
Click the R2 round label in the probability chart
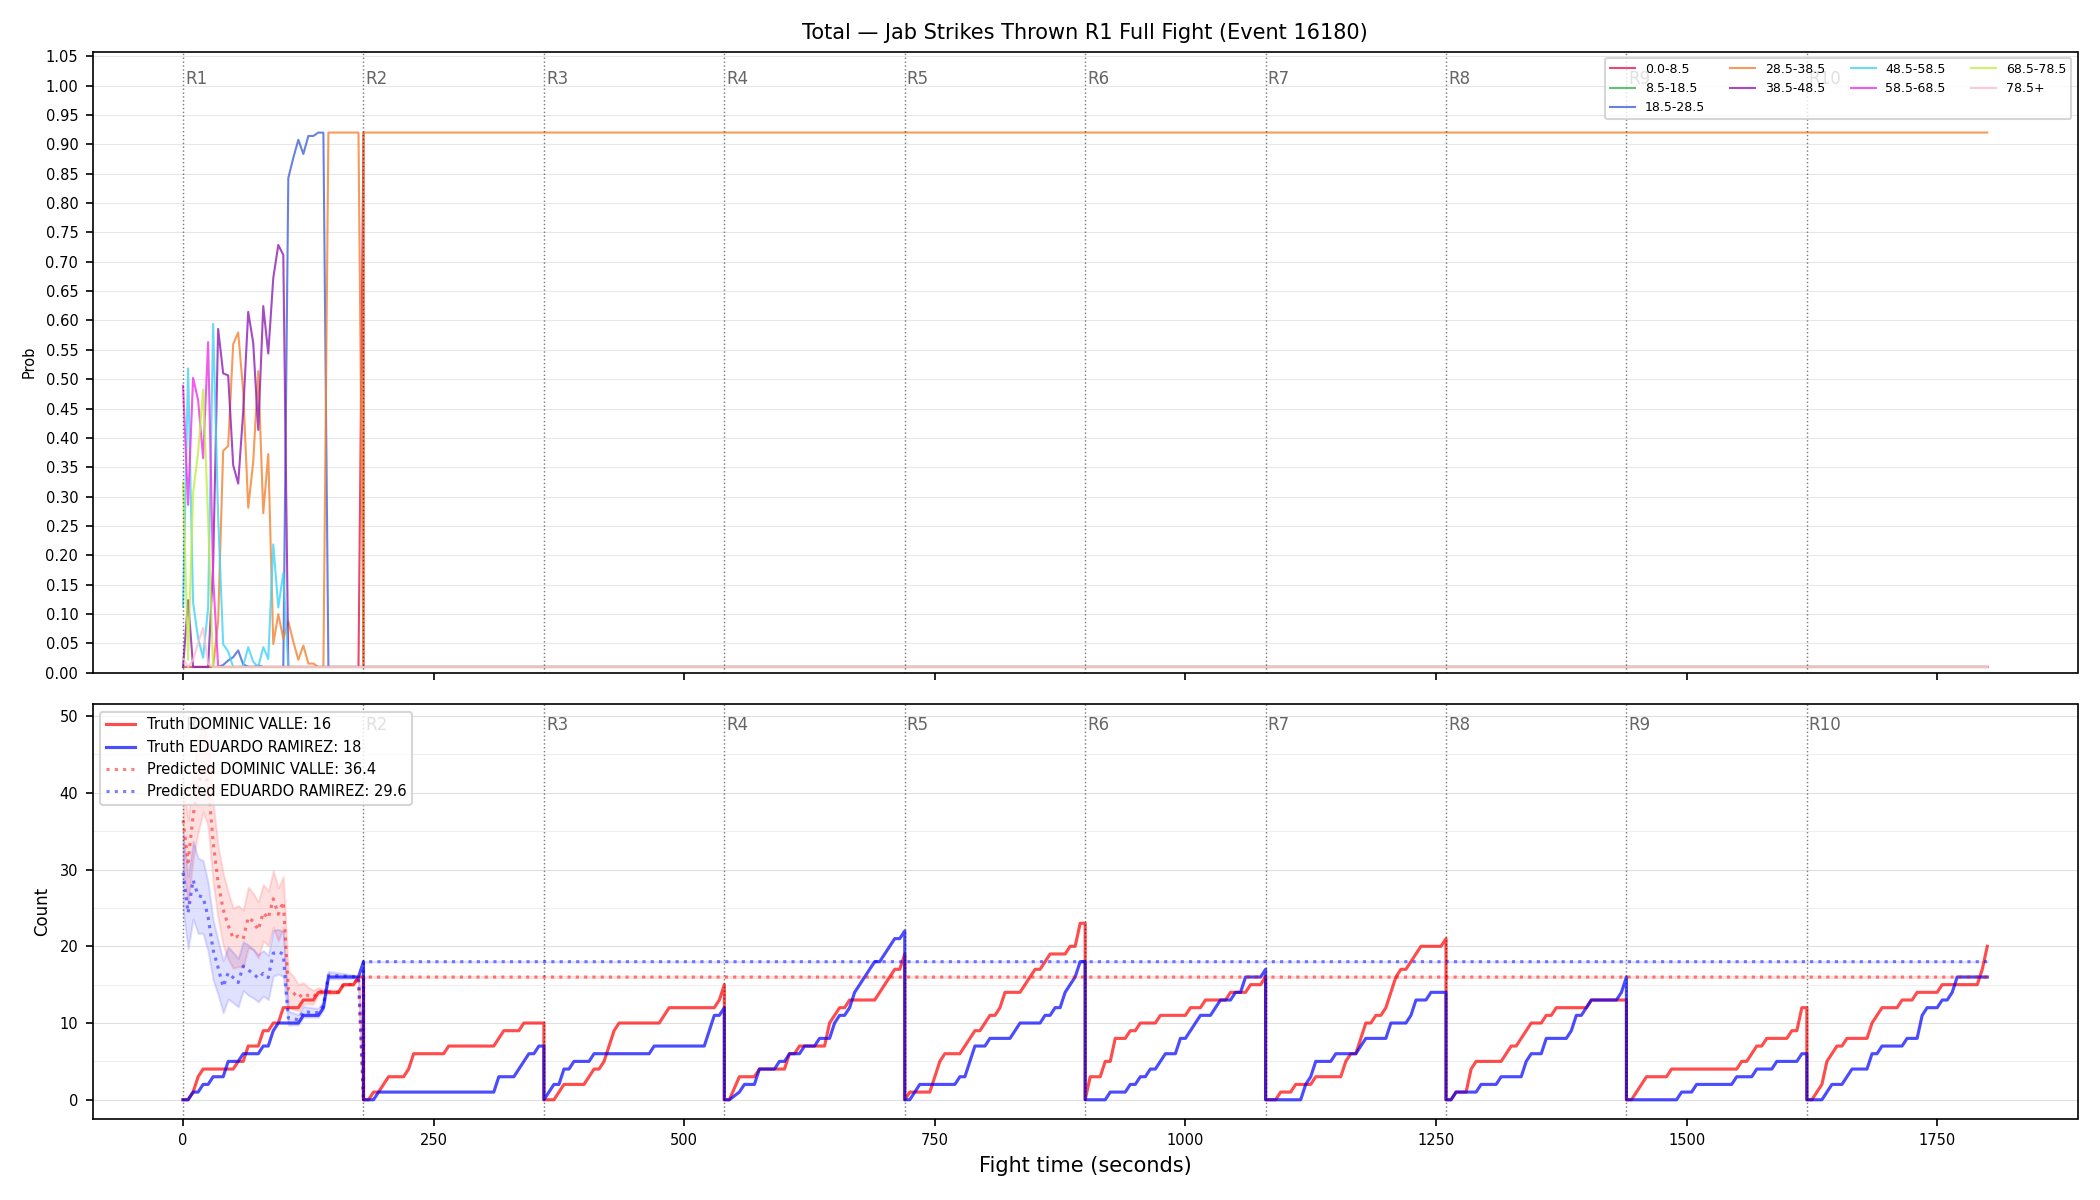[x=376, y=78]
